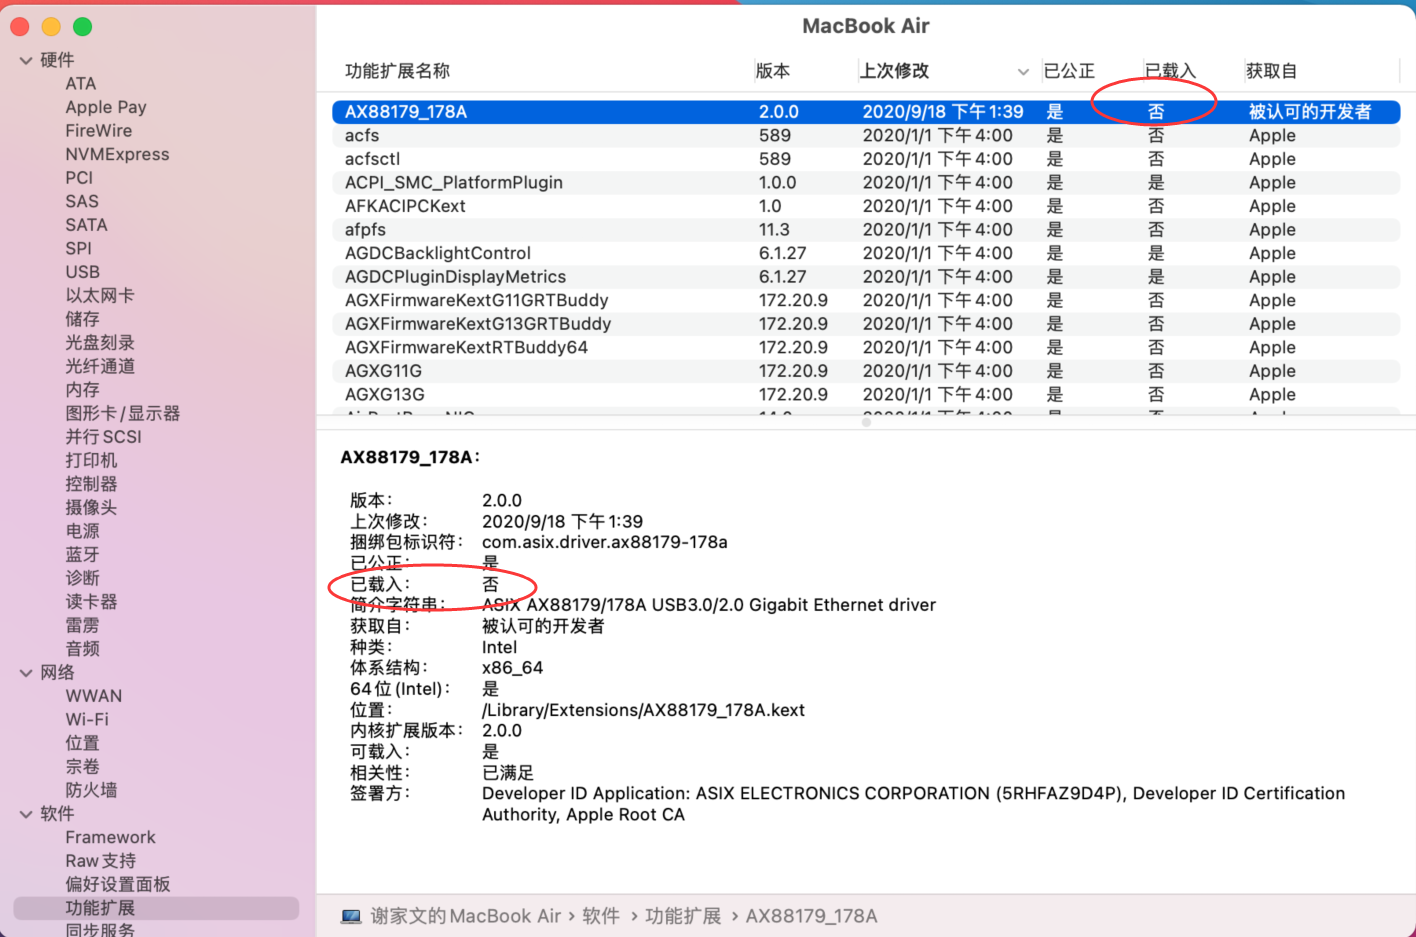Collapse the 网络 sidebar section
This screenshot has width=1416, height=937.
pos(26,673)
